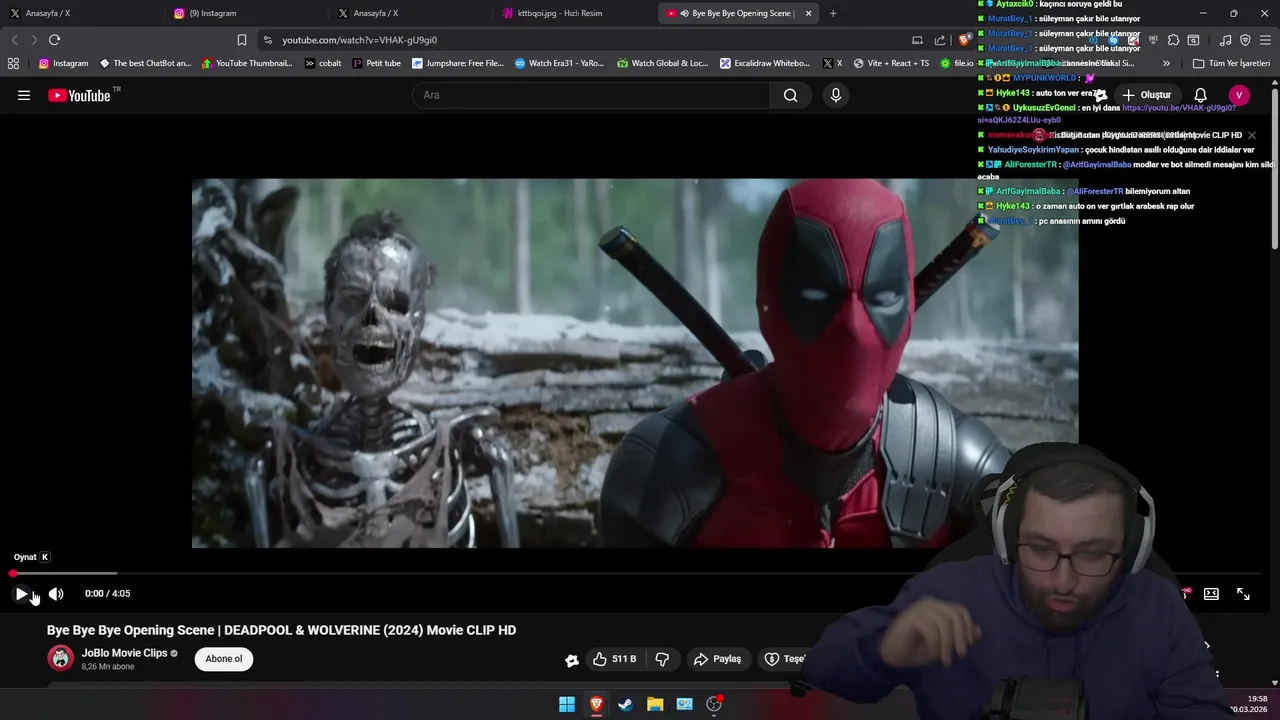Click the clip icon beside like button
Screen dimensions: 1280x720
point(572,660)
